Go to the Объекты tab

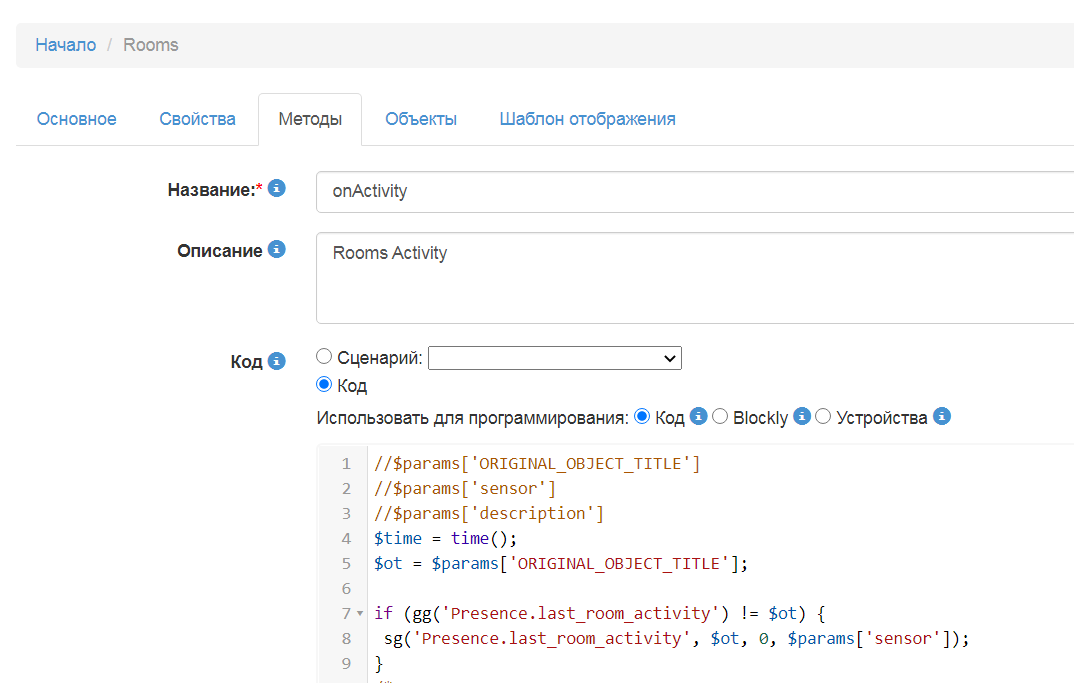click(421, 119)
